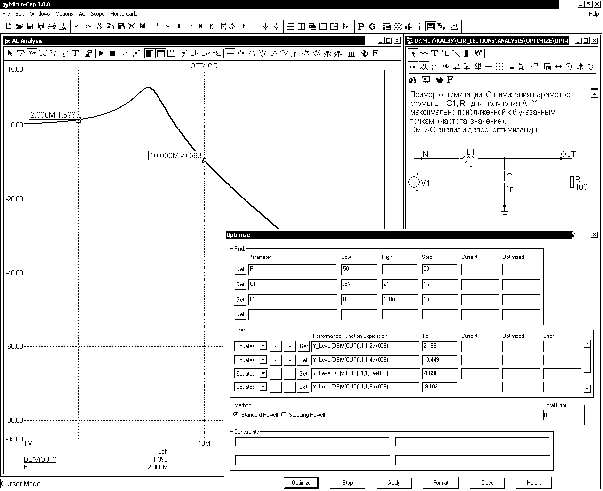The height and width of the screenshot is (491, 603).
Task: Select the Text T tool in AC Analysis toolbar
Action: (76, 53)
